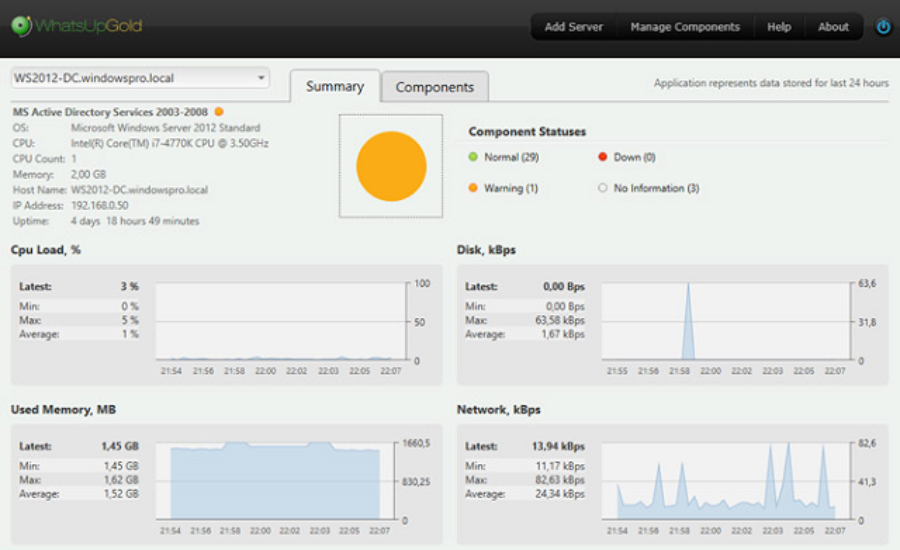Screen dimensions: 900x550
Task: Click the large orange status circle
Action: [391, 166]
